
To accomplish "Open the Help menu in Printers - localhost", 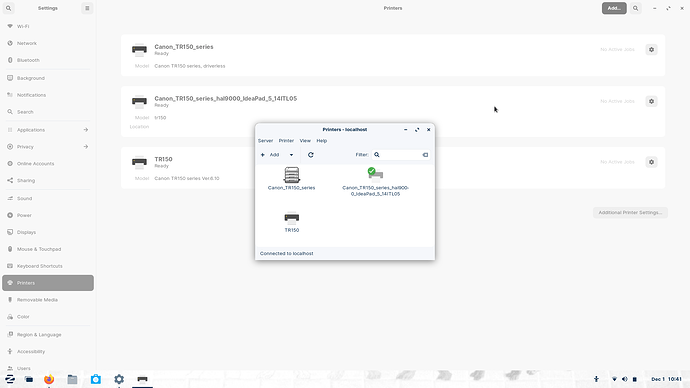I will pyautogui.click(x=322, y=141).
